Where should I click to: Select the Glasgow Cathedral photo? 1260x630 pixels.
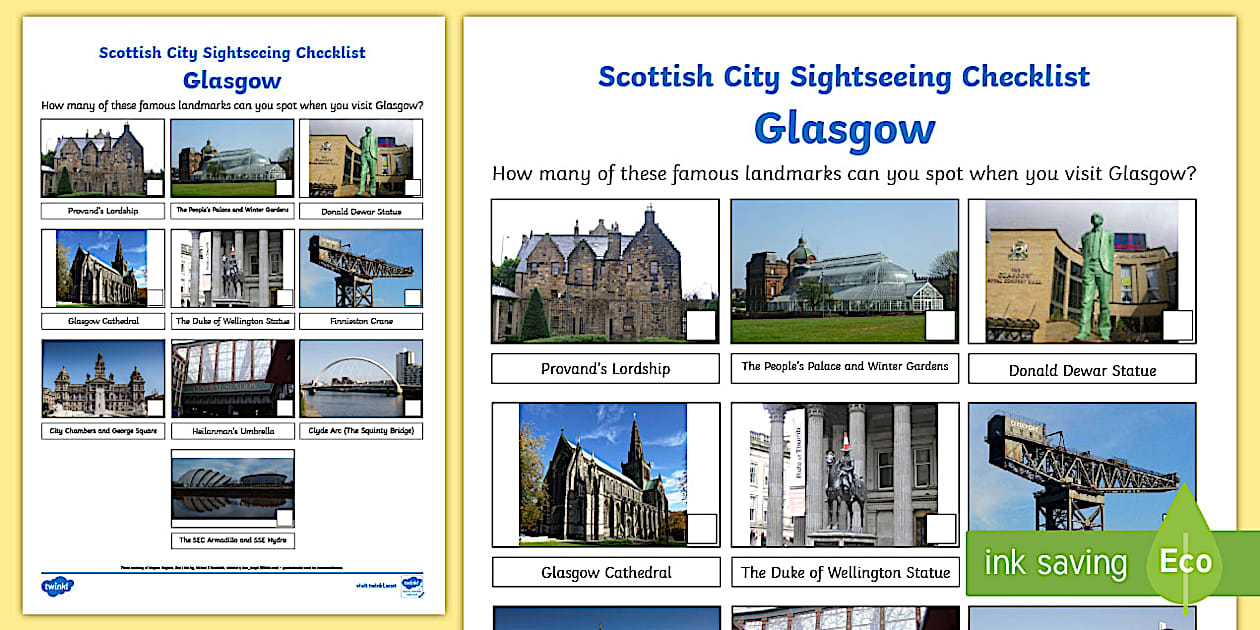click(x=600, y=473)
